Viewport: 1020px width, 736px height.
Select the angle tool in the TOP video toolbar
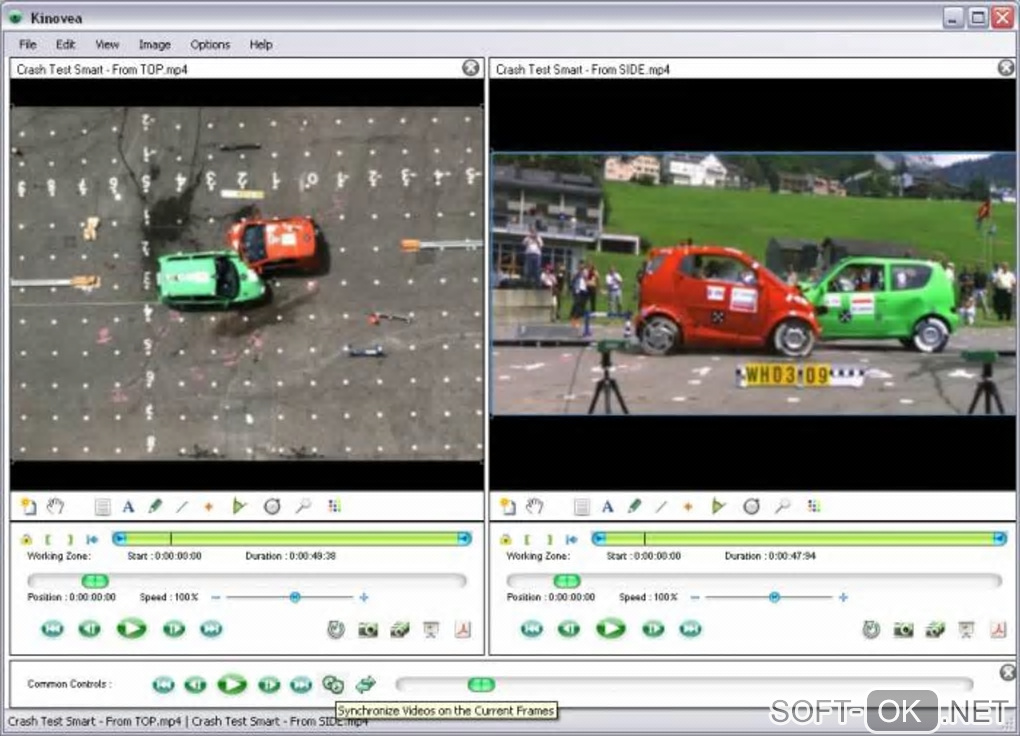coord(239,506)
